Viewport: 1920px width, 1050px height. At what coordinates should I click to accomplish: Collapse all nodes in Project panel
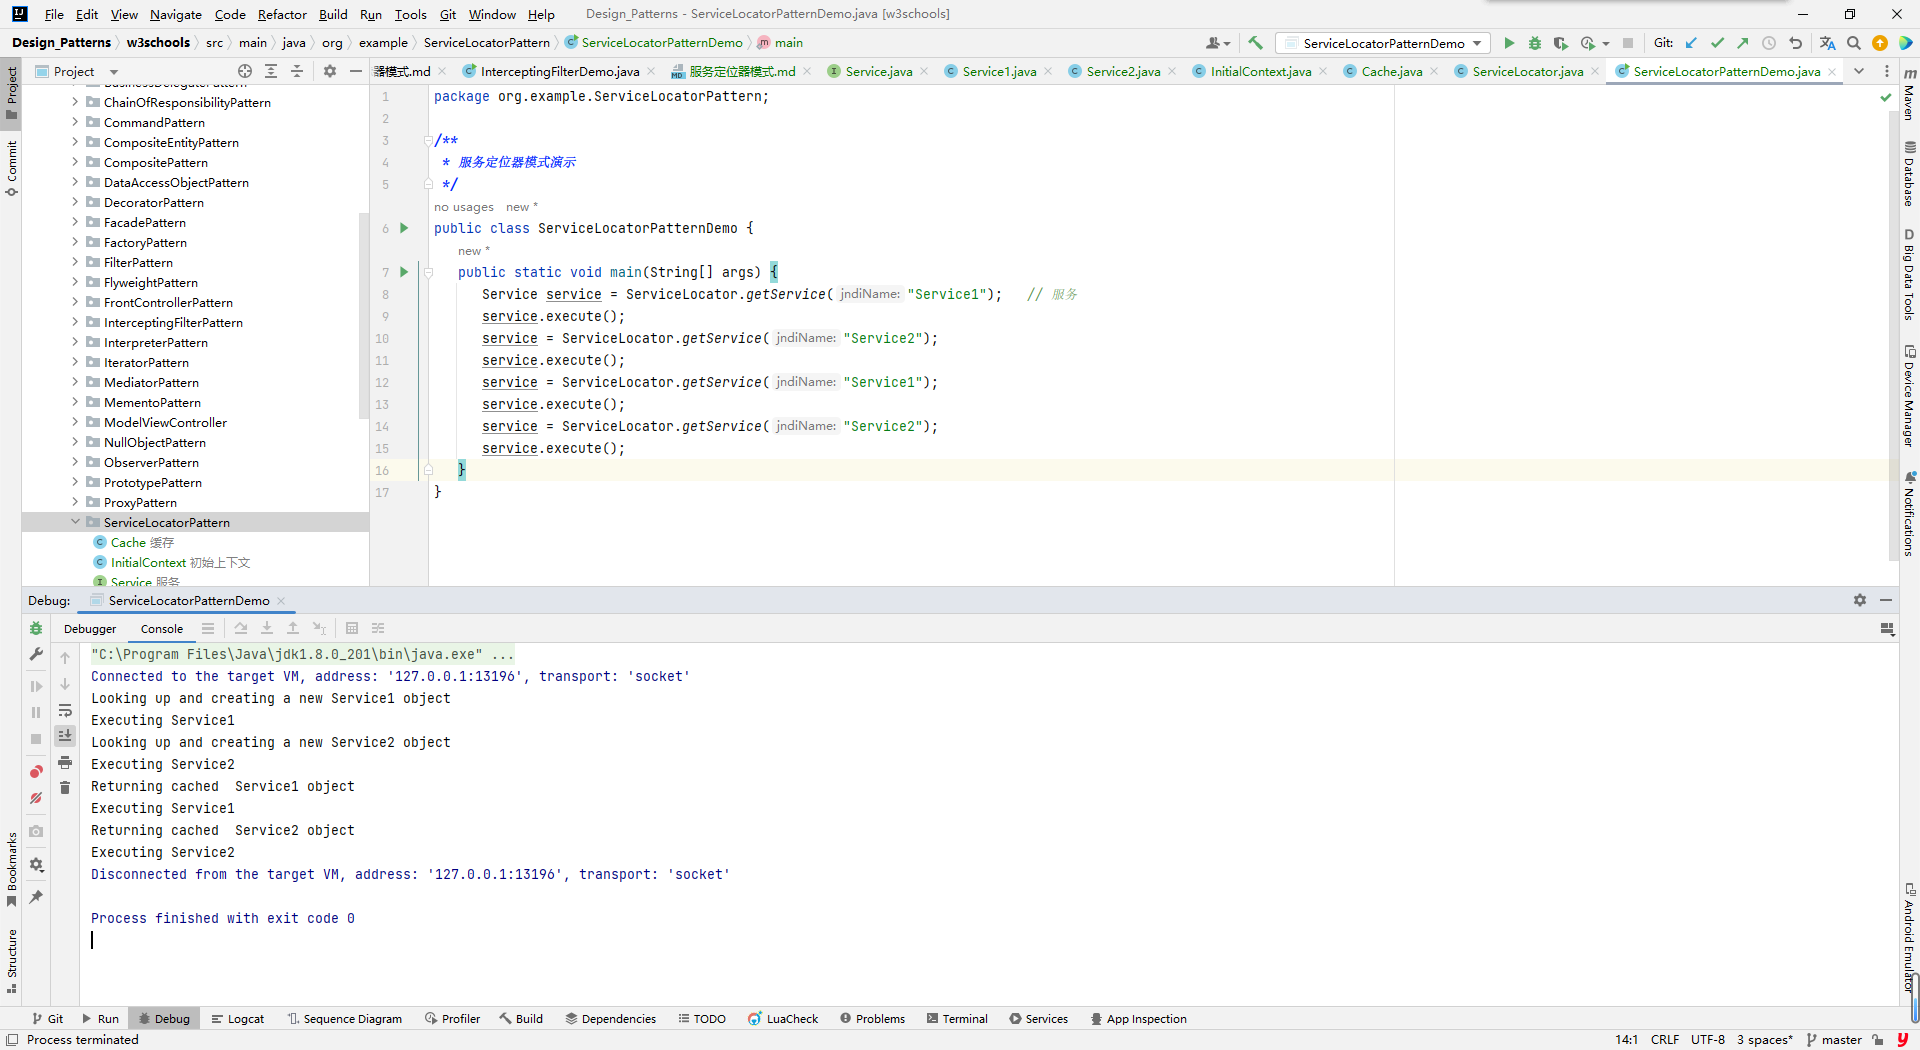pos(297,71)
